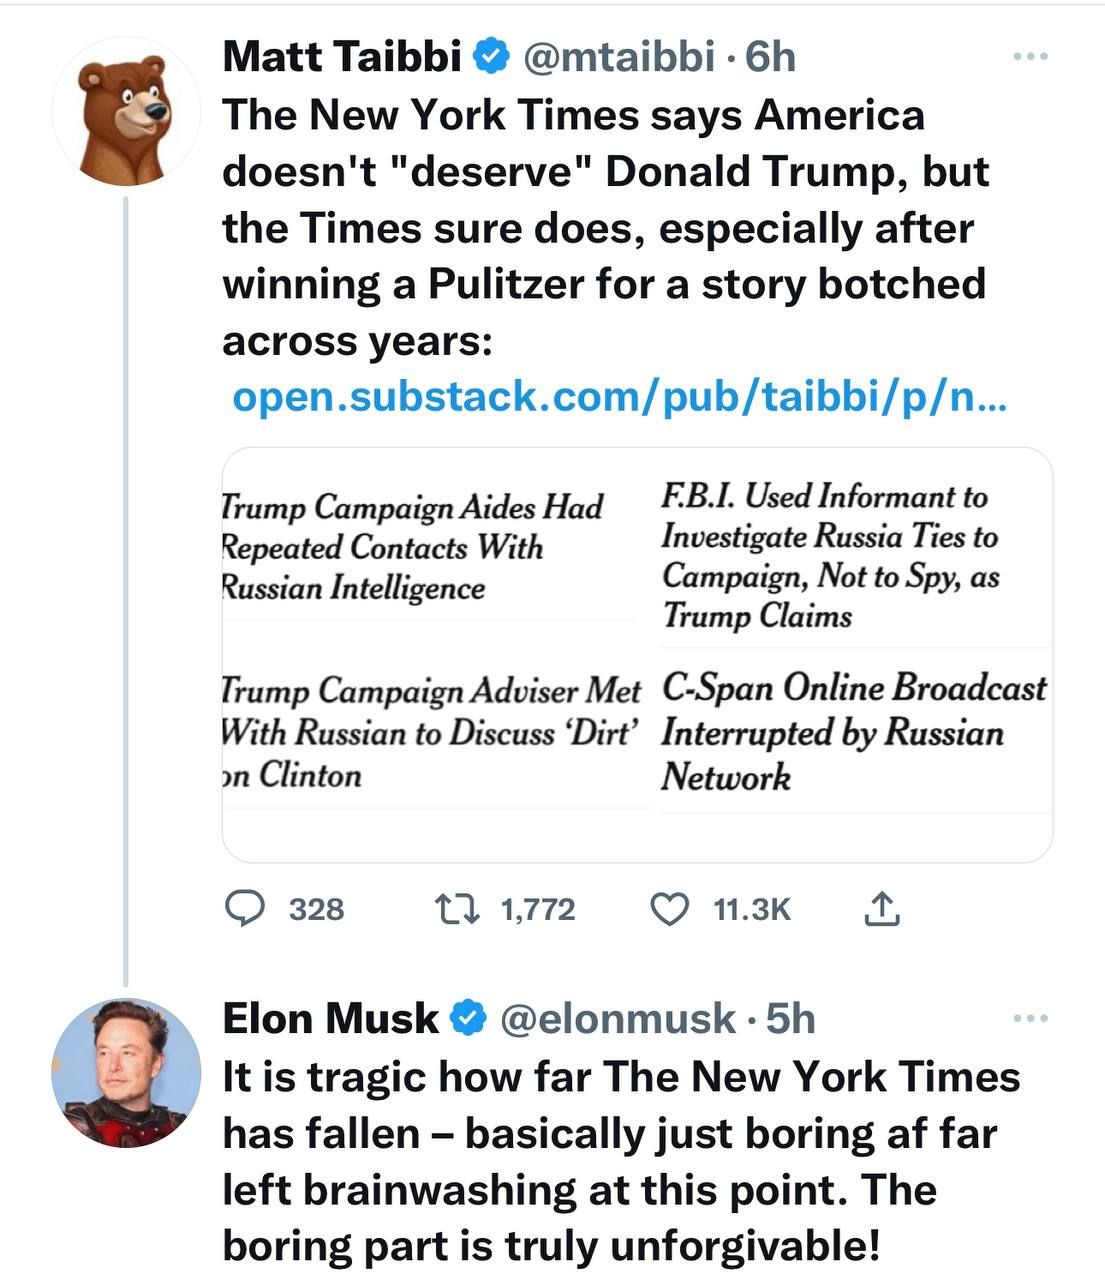Retweet Matt Taibbi's tweet

(457, 909)
